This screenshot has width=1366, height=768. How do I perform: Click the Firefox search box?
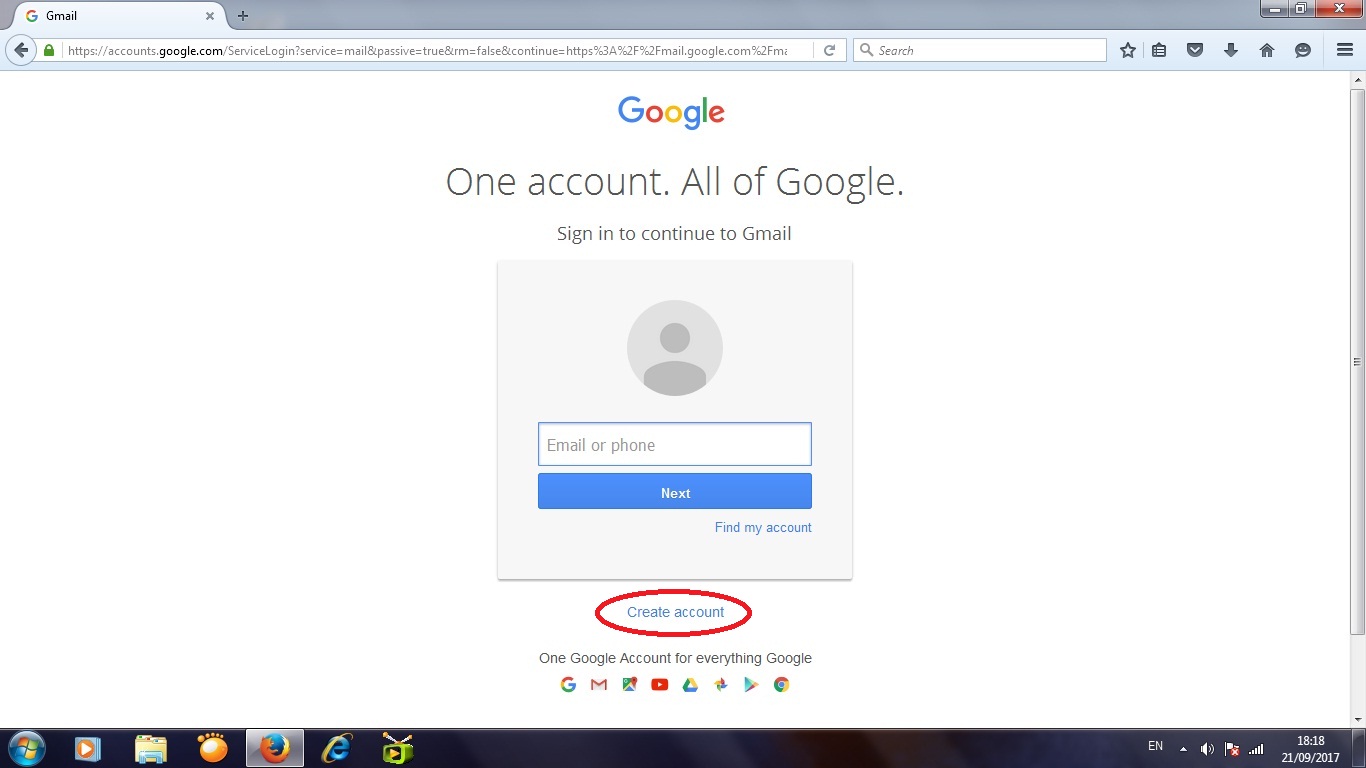pyautogui.click(x=980, y=50)
